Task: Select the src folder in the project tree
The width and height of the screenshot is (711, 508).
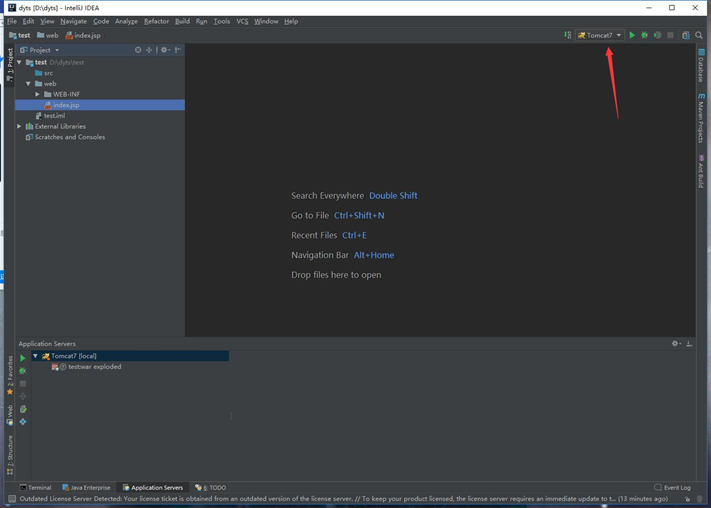Action: point(44,73)
